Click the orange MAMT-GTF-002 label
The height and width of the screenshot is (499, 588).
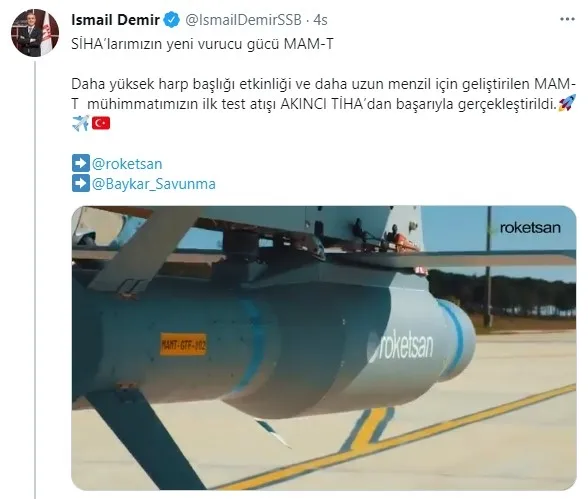click(183, 344)
